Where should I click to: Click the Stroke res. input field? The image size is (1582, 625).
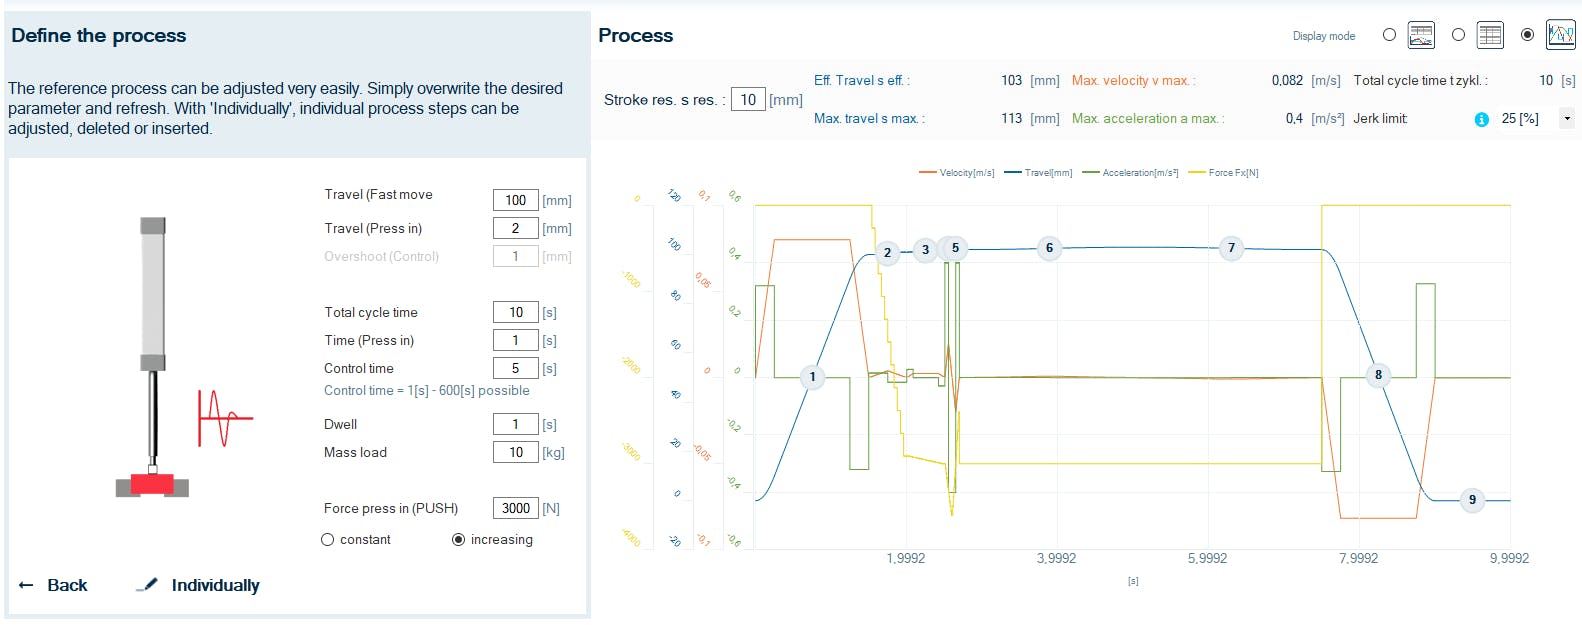point(748,100)
